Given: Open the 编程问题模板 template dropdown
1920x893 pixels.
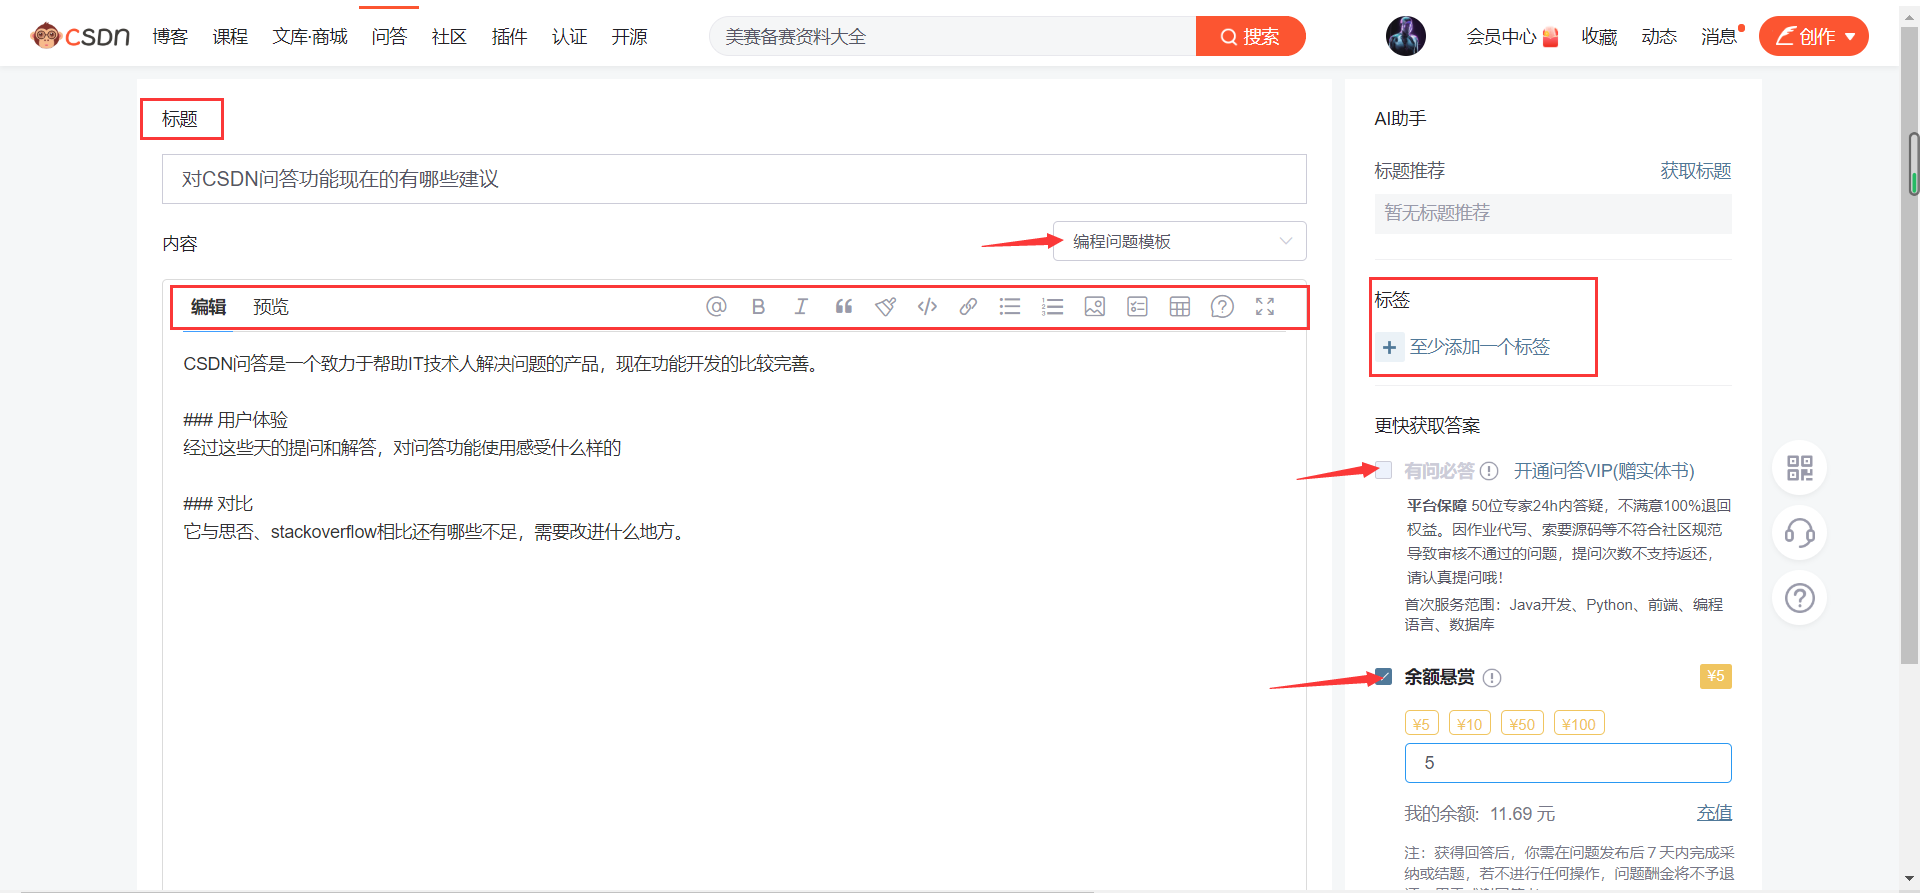Looking at the screenshot, I should coord(1180,241).
